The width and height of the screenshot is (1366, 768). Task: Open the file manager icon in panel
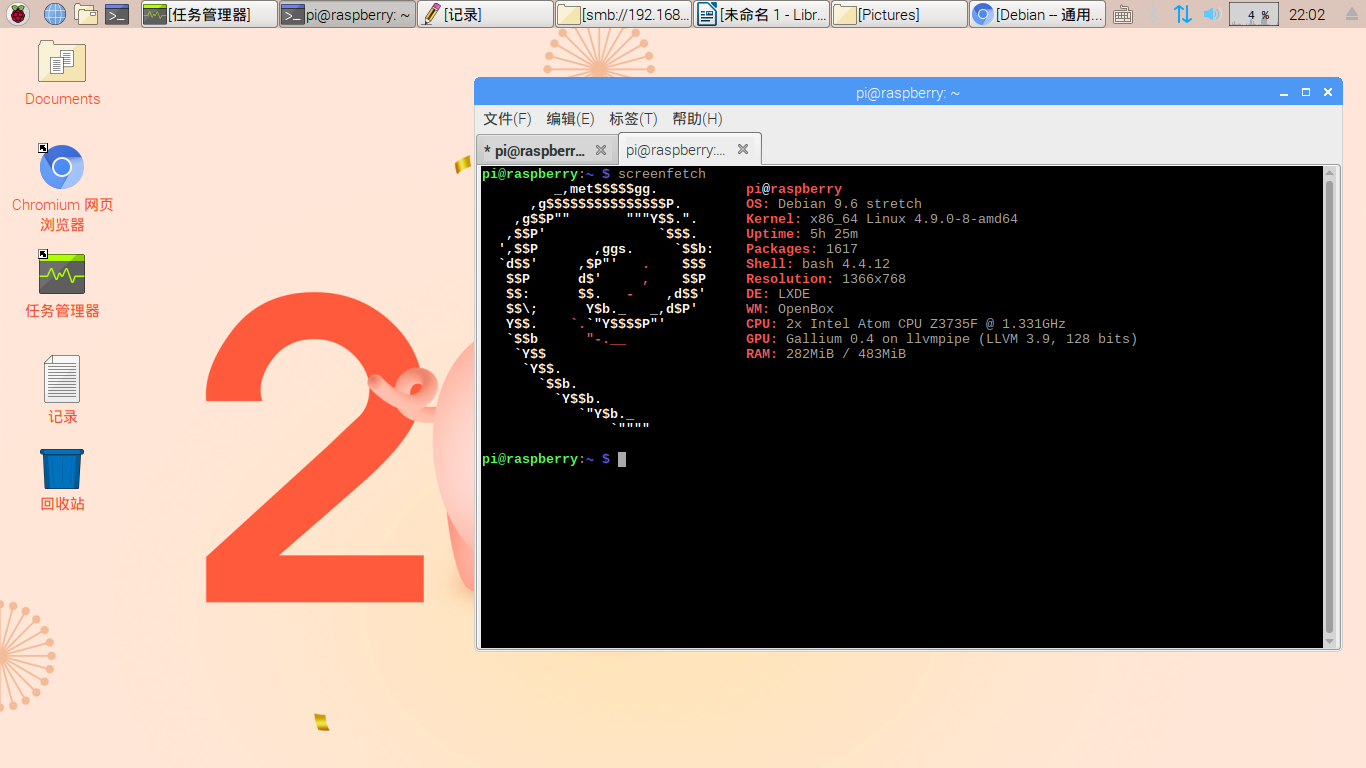[86, 14]
